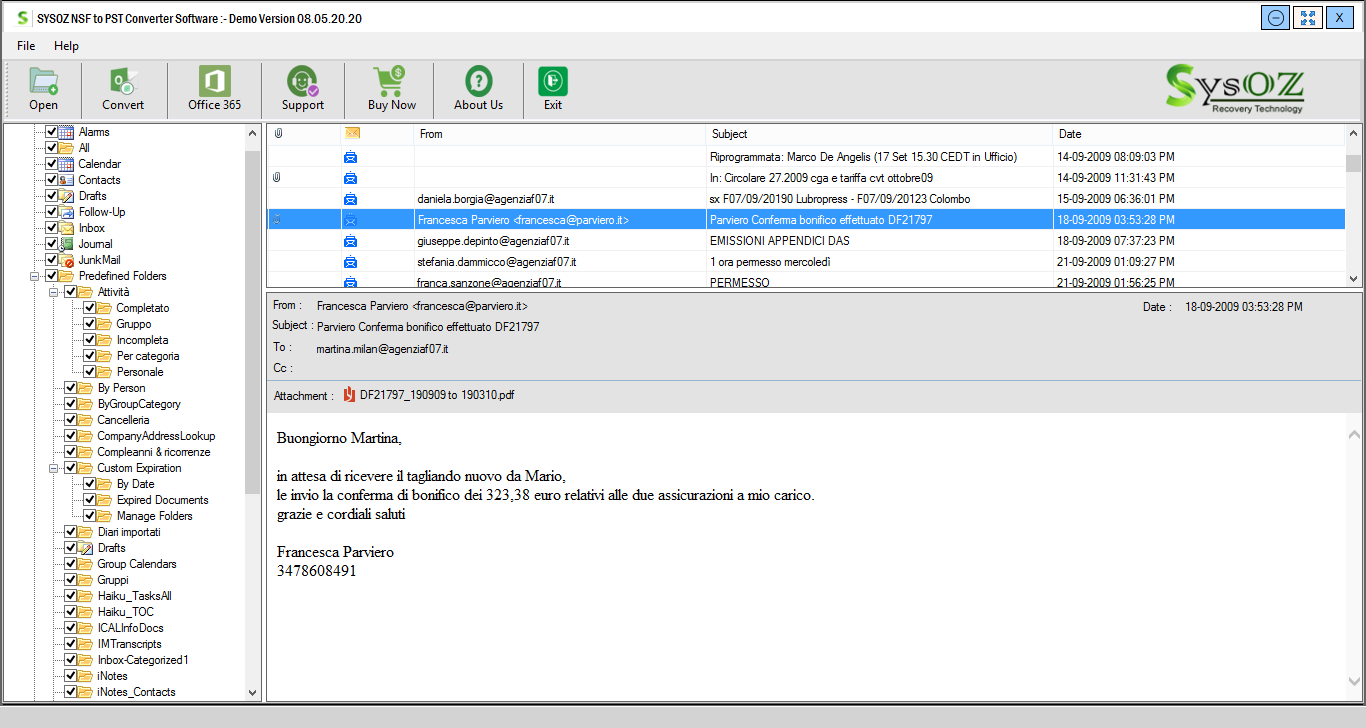Click the Buy Now cart icon
This screenshot has width=1366, height=728.
pyautogui.click(x=391, y=82)
